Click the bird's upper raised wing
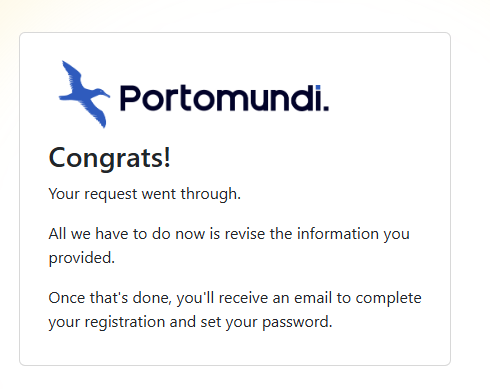 click(72, 75)
